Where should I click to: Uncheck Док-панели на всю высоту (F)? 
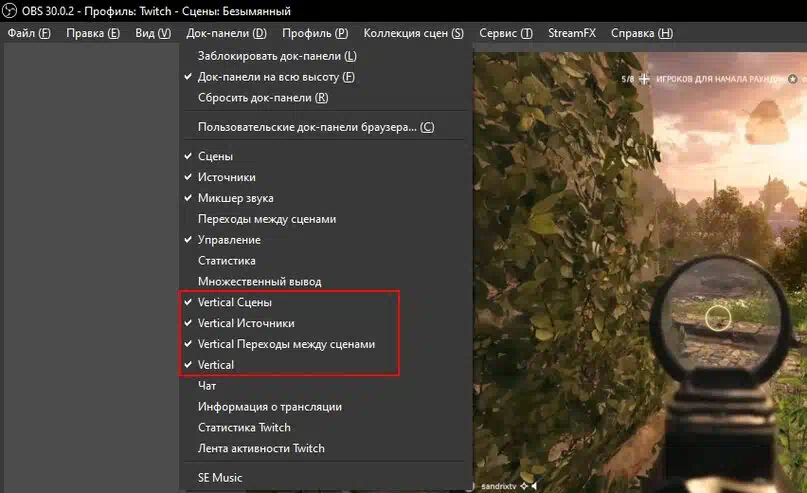click(x=325, y=77)
